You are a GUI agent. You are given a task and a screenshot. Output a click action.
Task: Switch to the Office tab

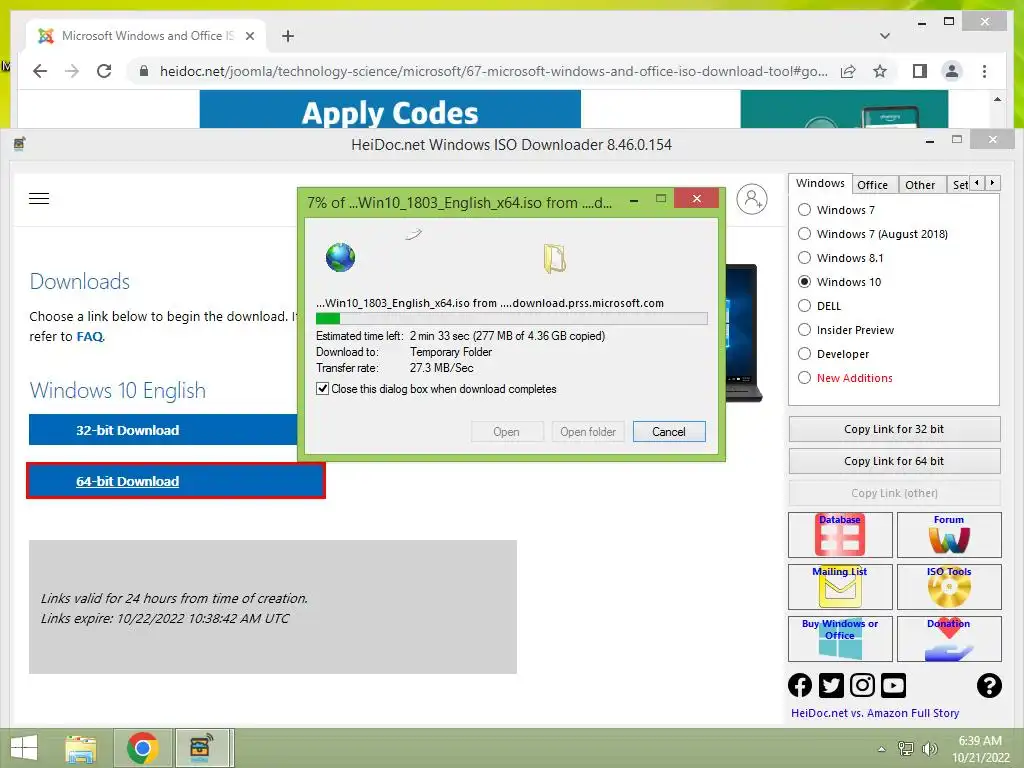(x=872, y=185)
